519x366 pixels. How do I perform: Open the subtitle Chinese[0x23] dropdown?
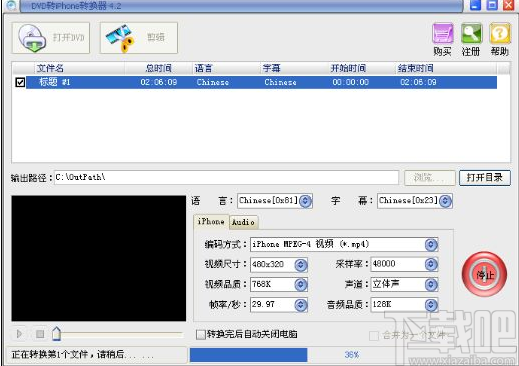pos(445,201)
